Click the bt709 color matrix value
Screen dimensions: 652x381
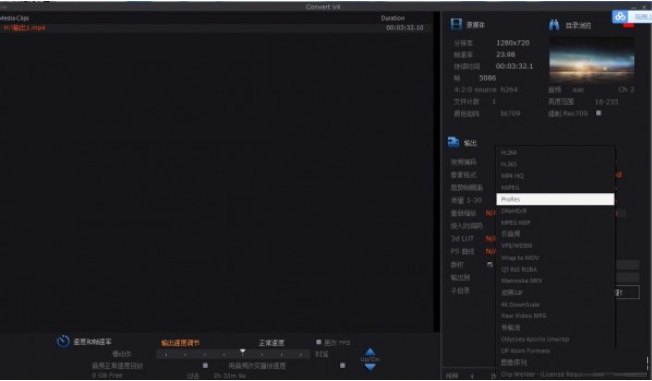[x=511, y=113]
